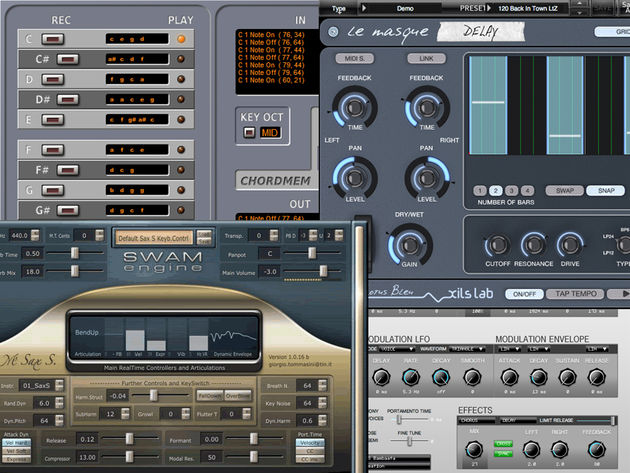
Task: Click the Resonance knob in Le Masque filter
Action: 533,244
